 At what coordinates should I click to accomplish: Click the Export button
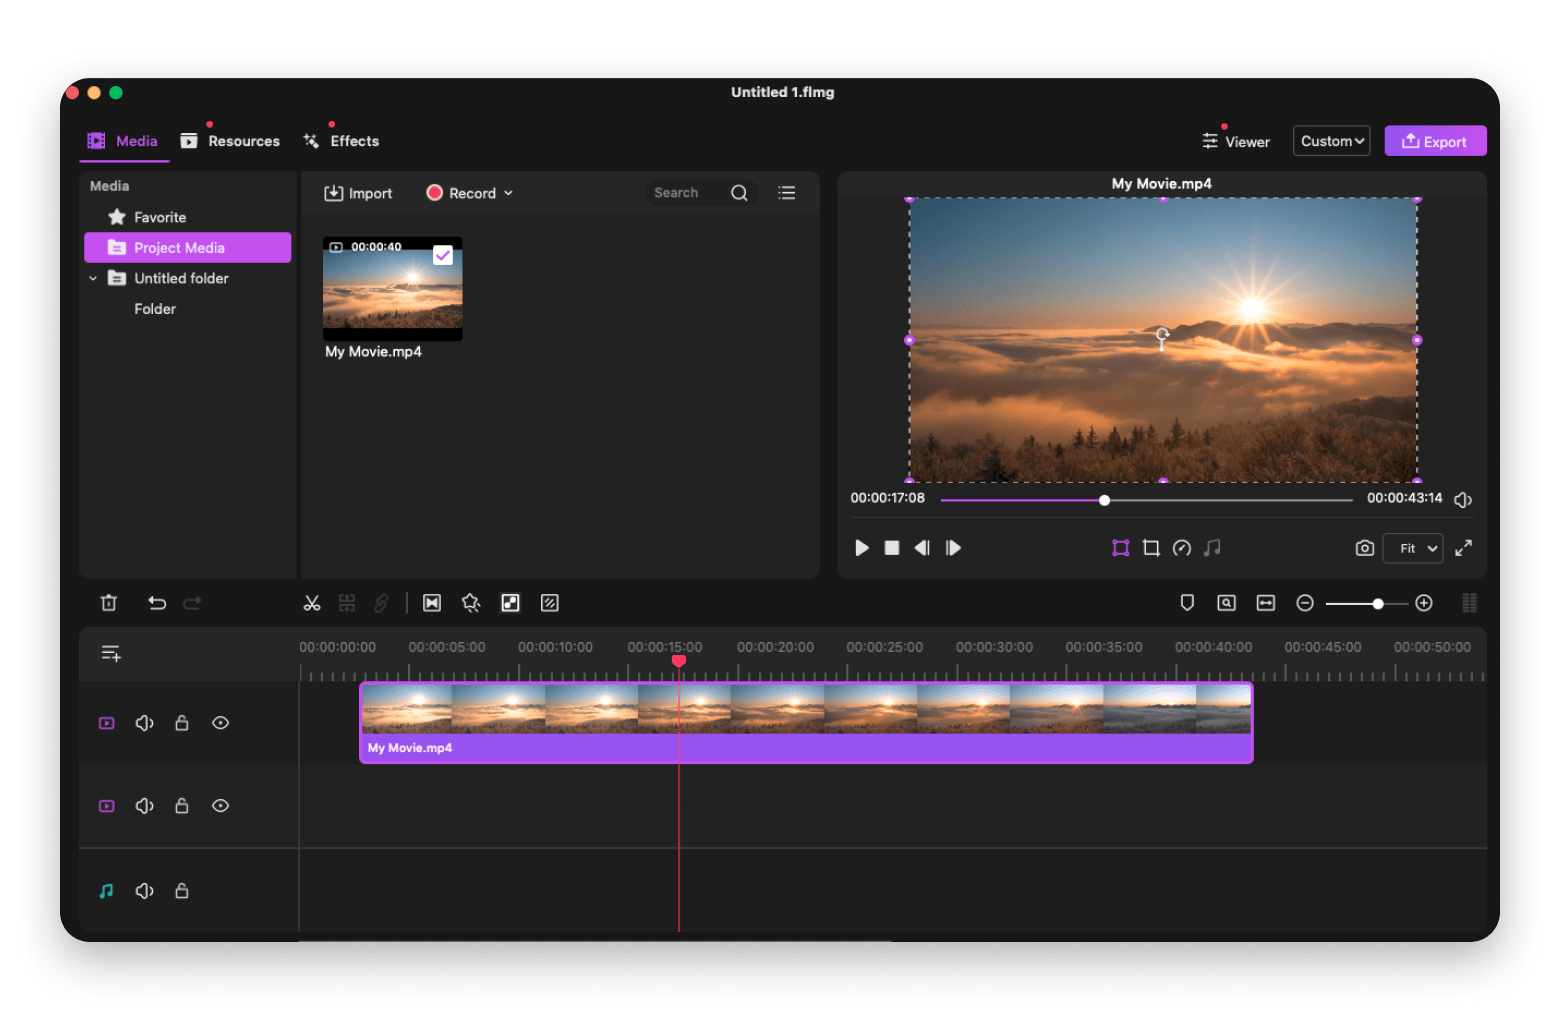1435,140
